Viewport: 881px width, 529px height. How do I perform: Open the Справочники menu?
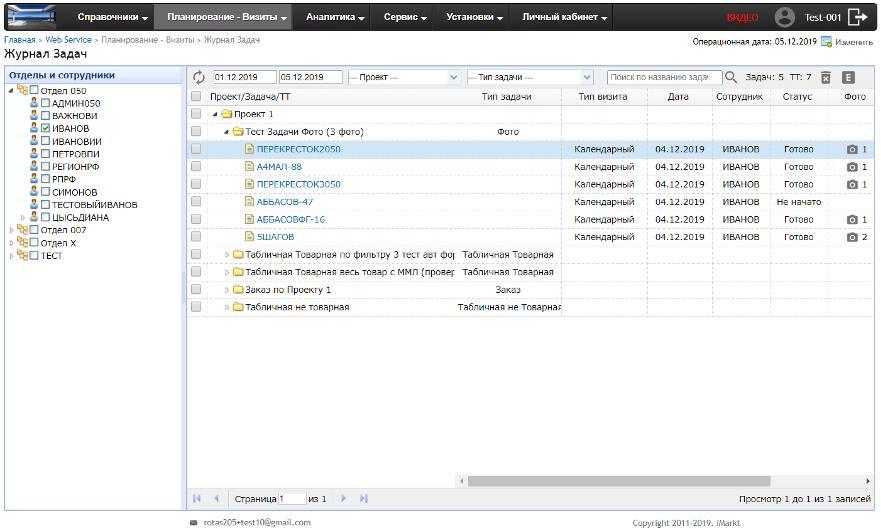coord(112,17)
